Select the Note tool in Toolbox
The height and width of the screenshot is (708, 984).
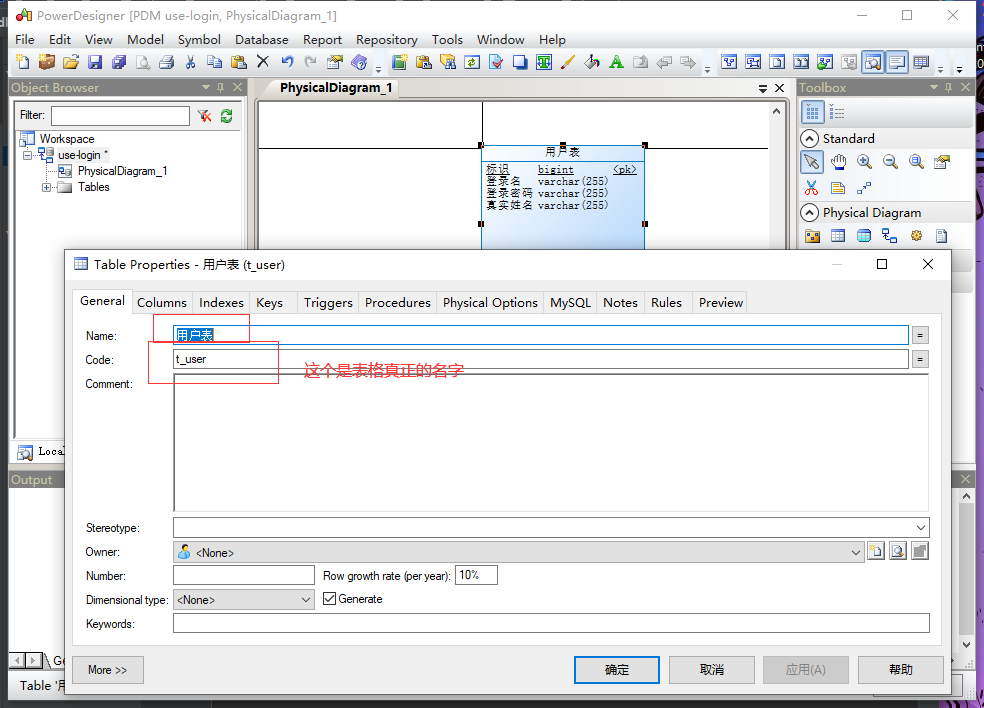[x=838, y=188]
